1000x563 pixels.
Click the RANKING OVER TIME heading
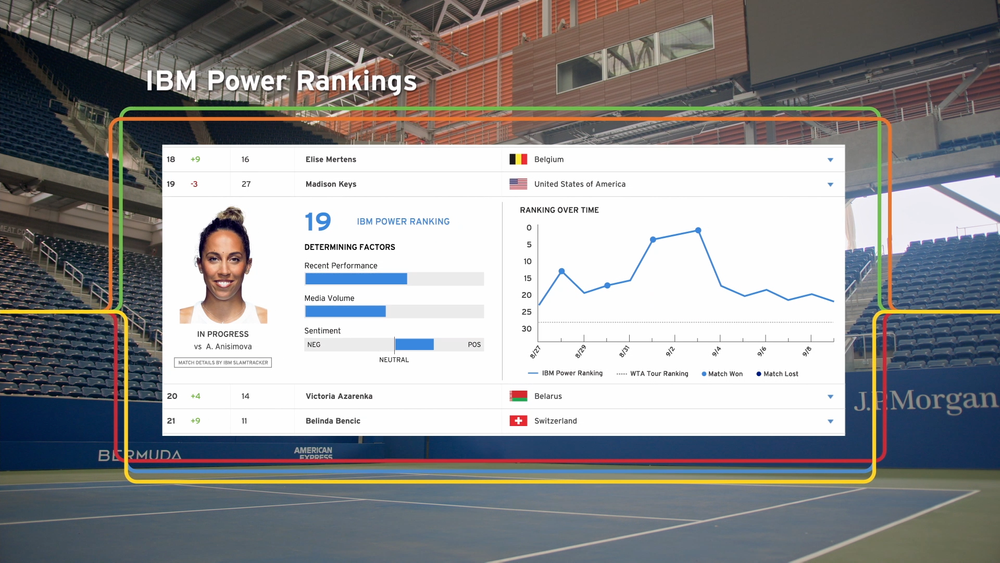click(559, 210)
